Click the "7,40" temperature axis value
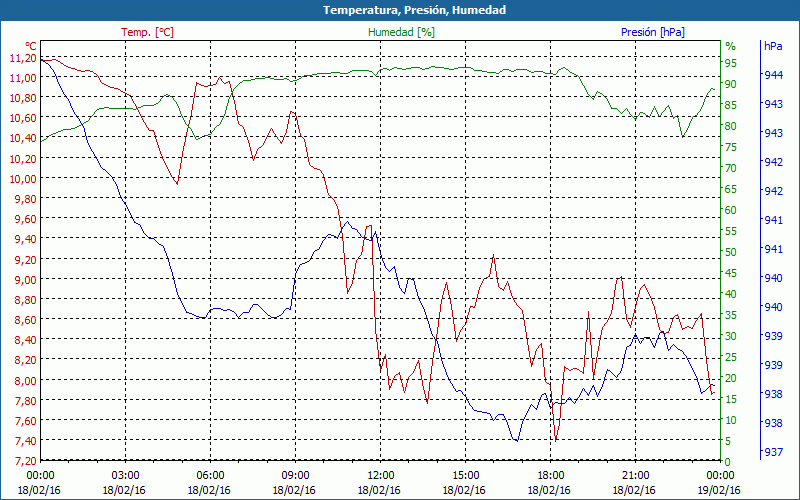 point(26,441)
